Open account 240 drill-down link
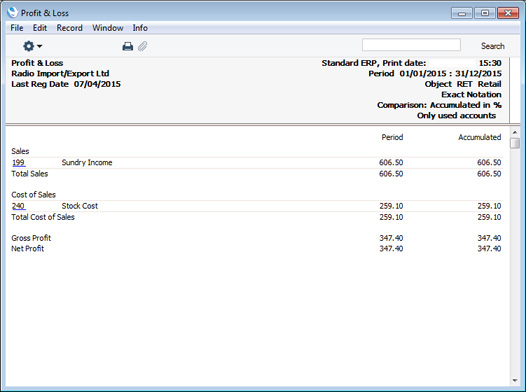The image size is (526, 392). point(18,206)
